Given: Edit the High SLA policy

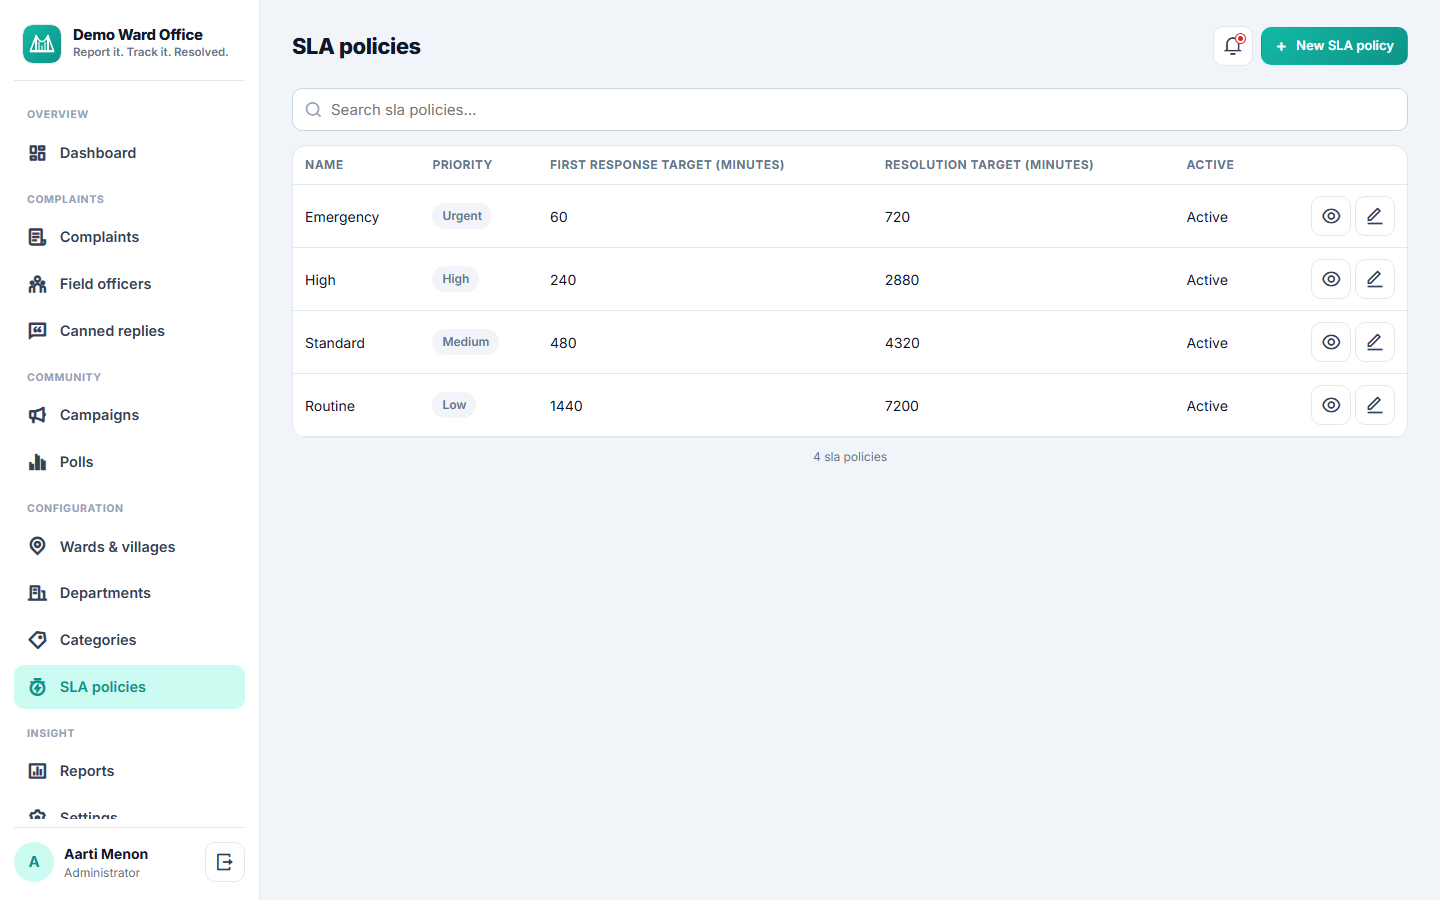Looking at the screenshot, I should click(x=1375, y=279).
